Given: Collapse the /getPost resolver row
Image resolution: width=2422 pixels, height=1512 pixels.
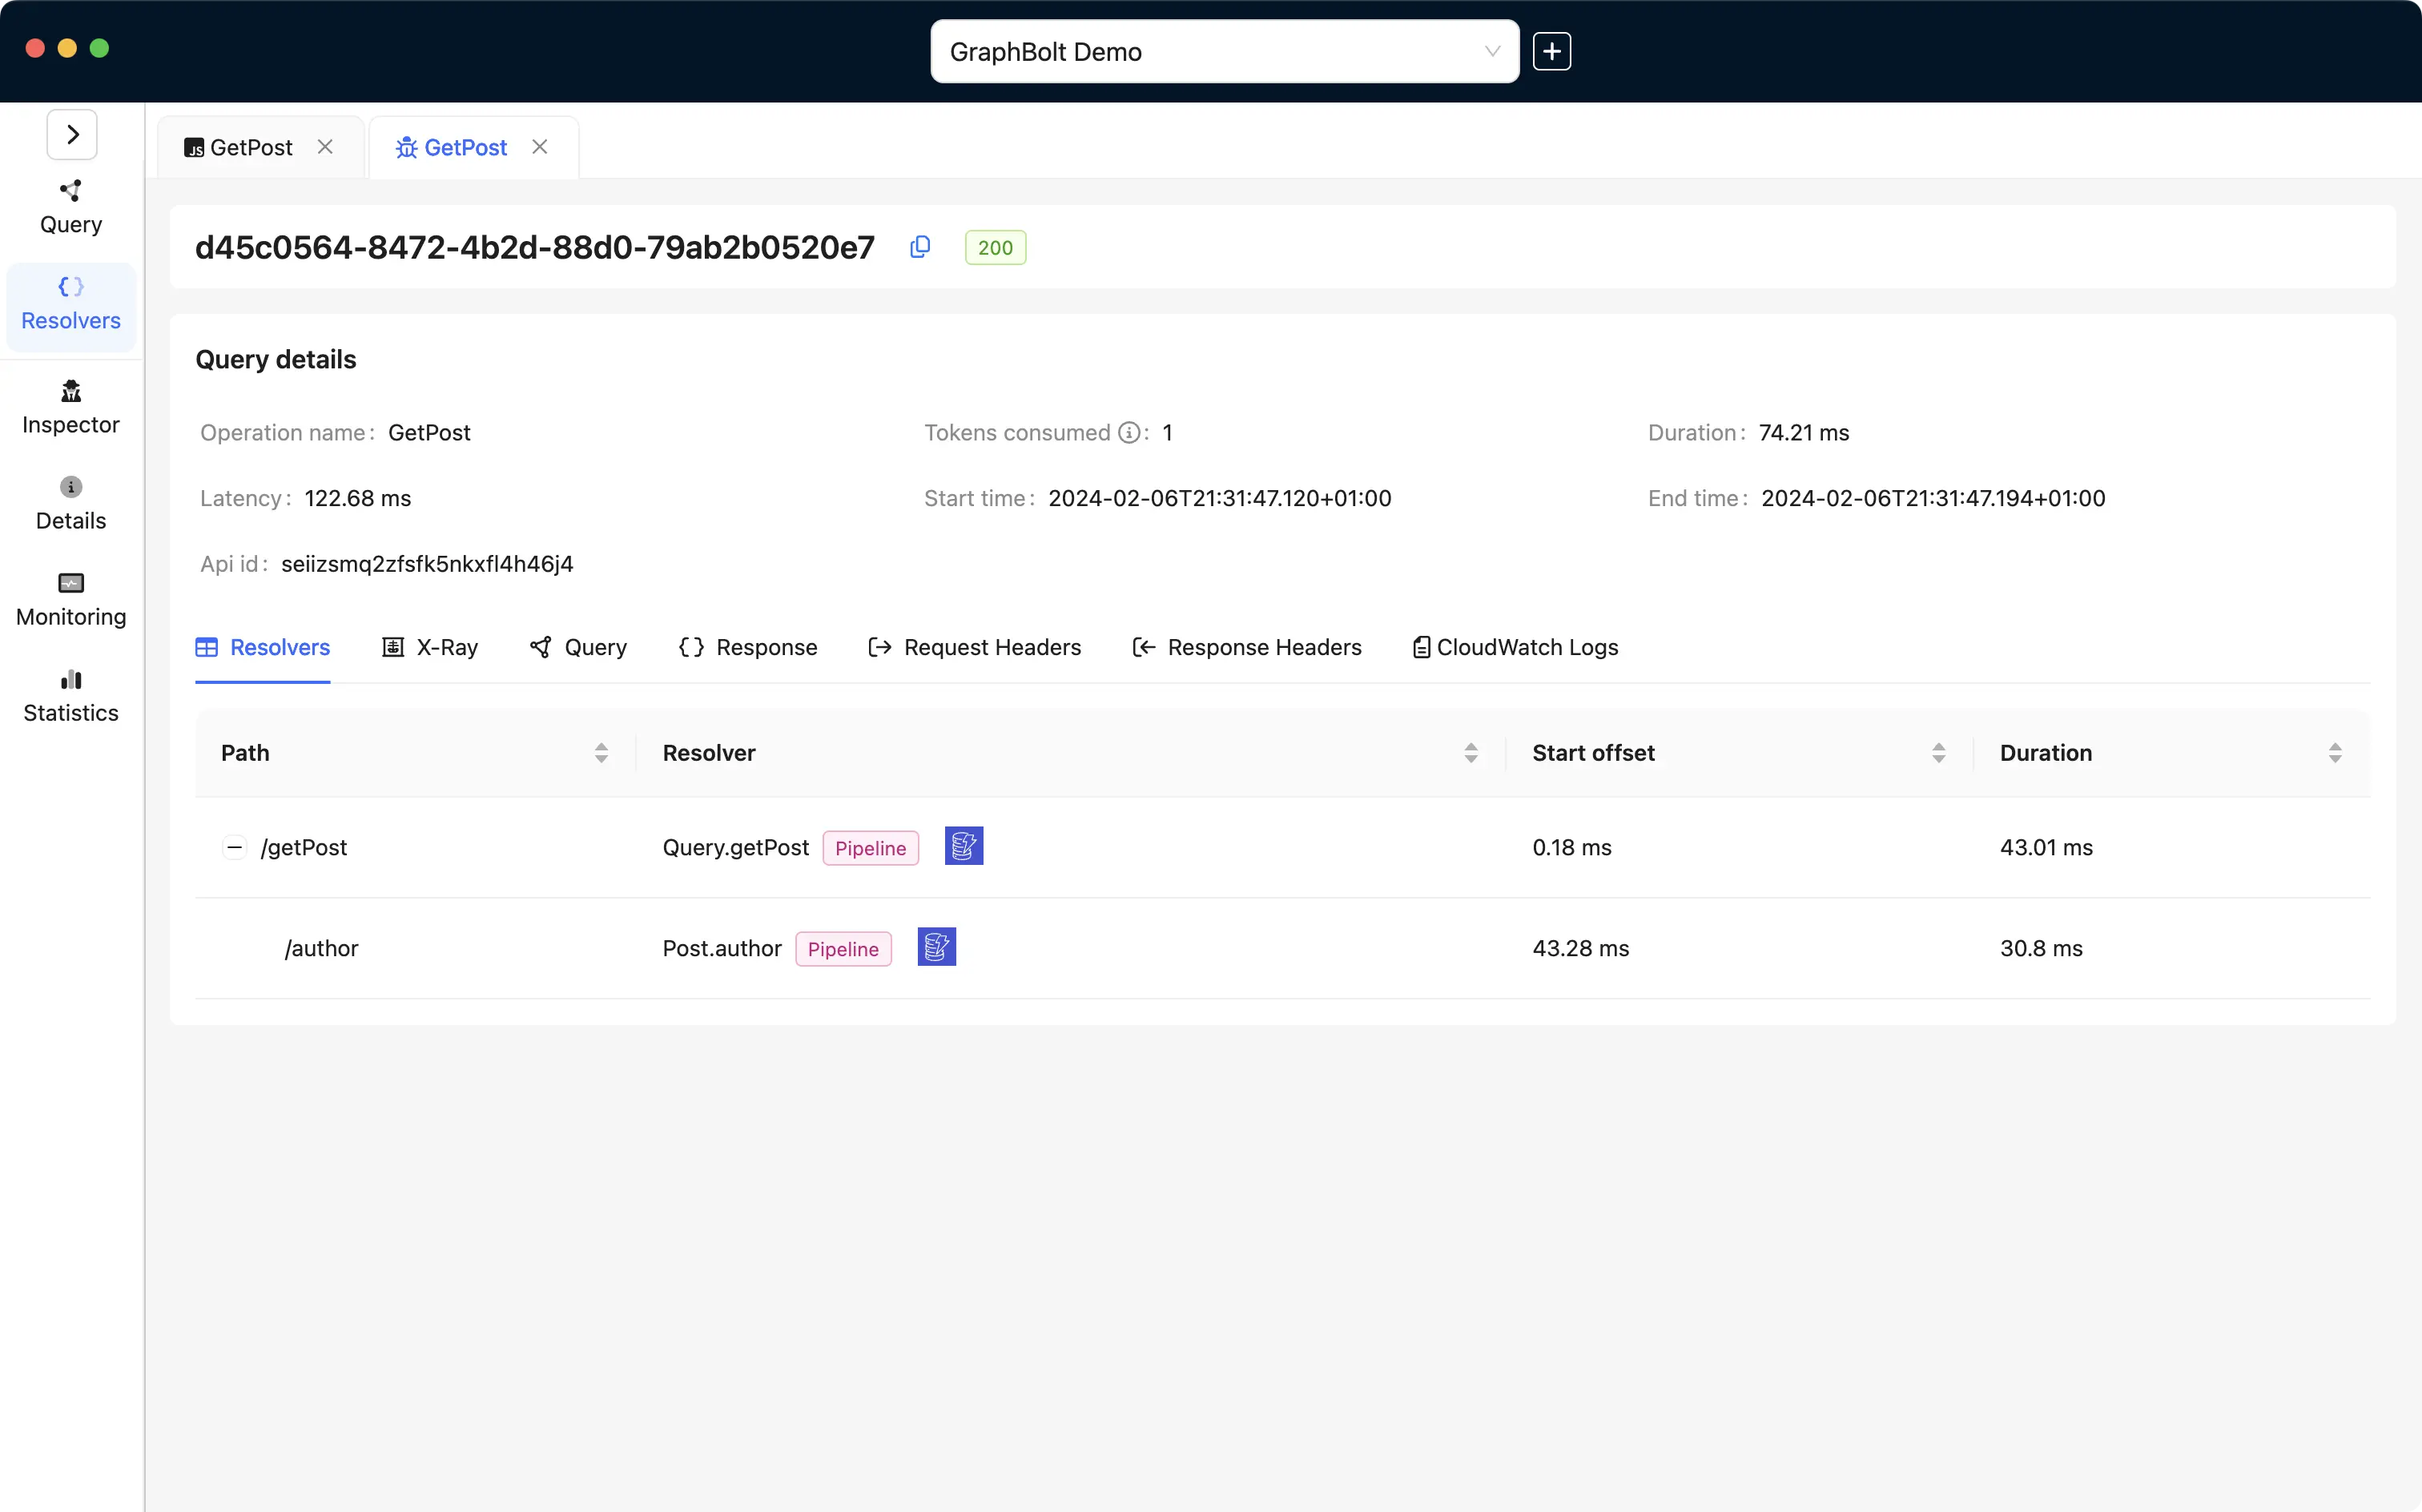Looking at the screenshot, I should click(x=234, y=847).
